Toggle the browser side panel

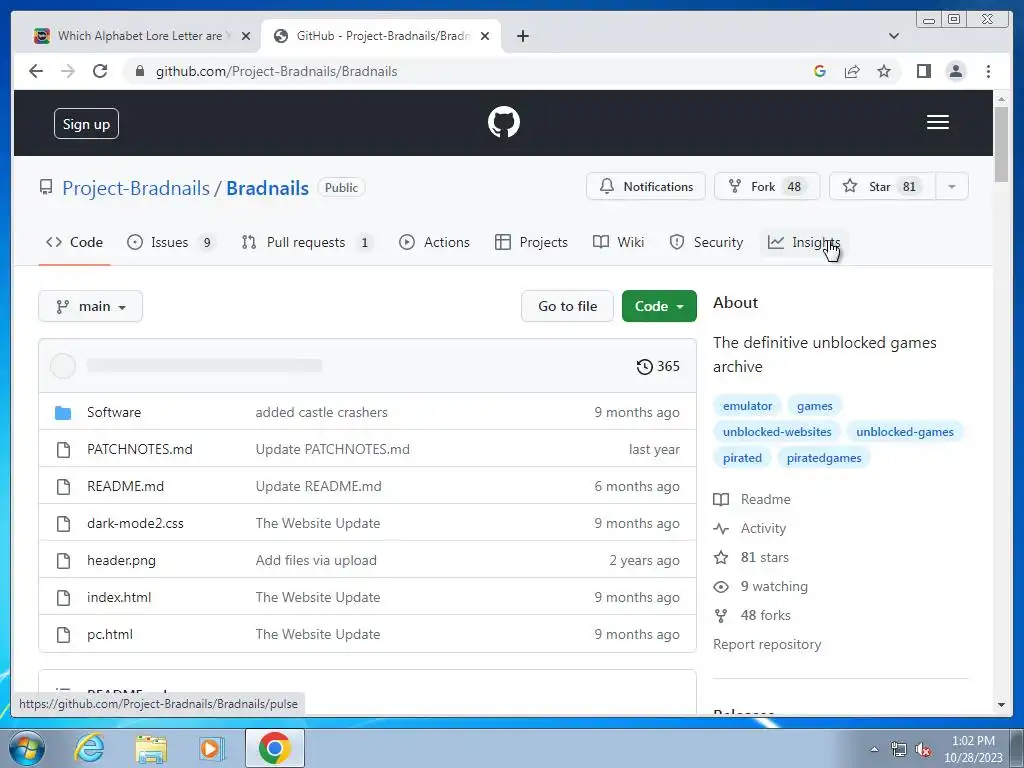tap(923, 71)
